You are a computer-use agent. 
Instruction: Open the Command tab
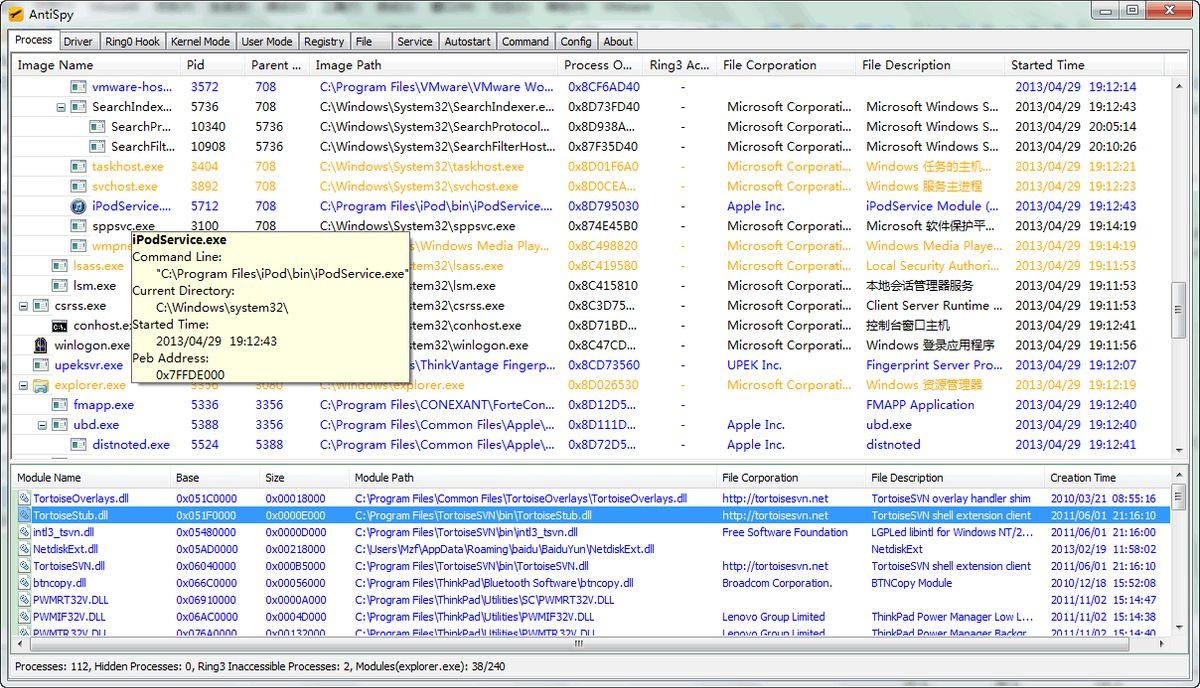tap(525, 42)
